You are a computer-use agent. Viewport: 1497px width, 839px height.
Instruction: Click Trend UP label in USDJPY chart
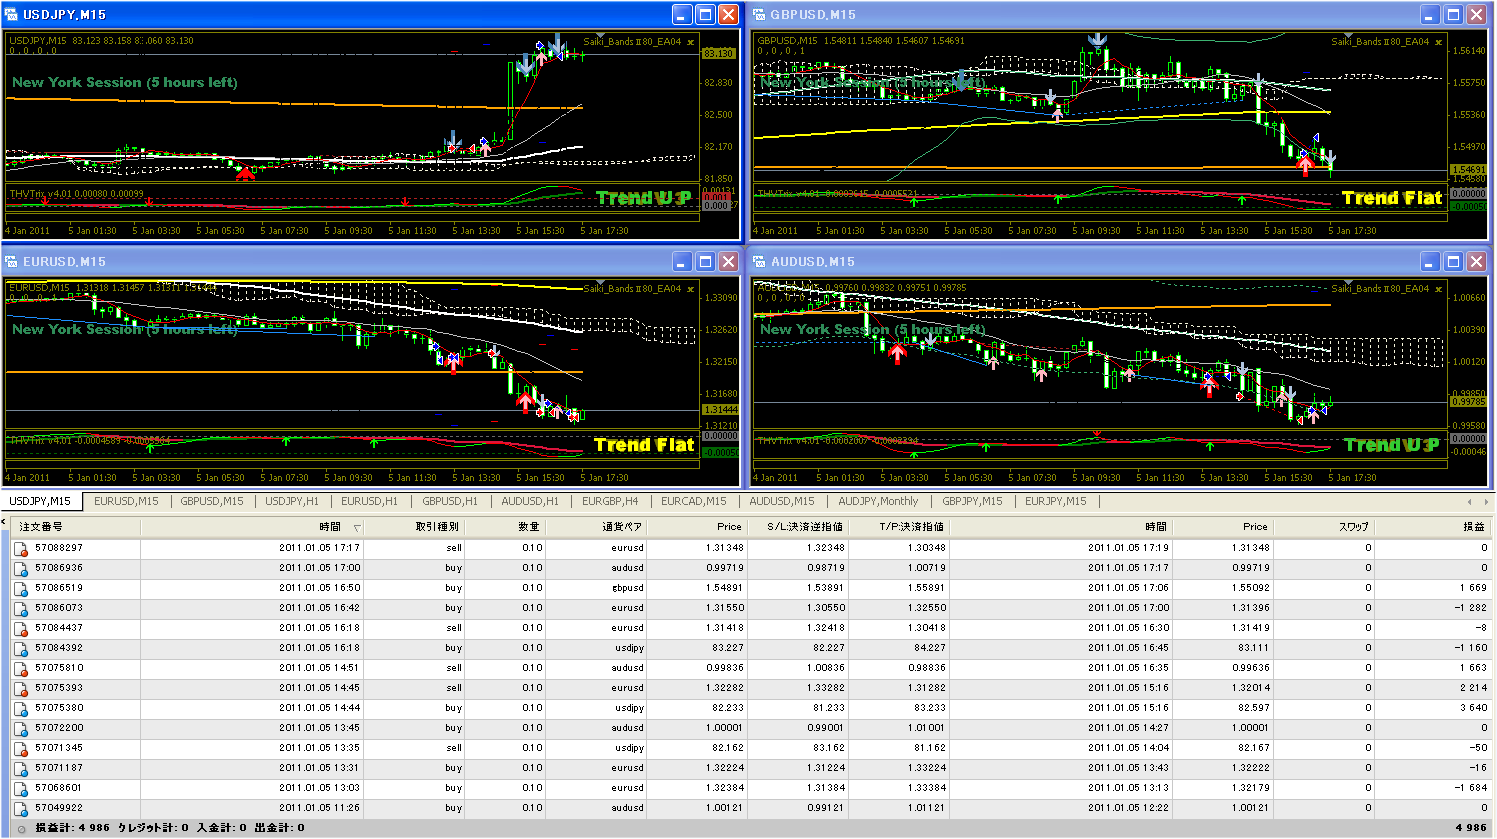coord(644,198)
